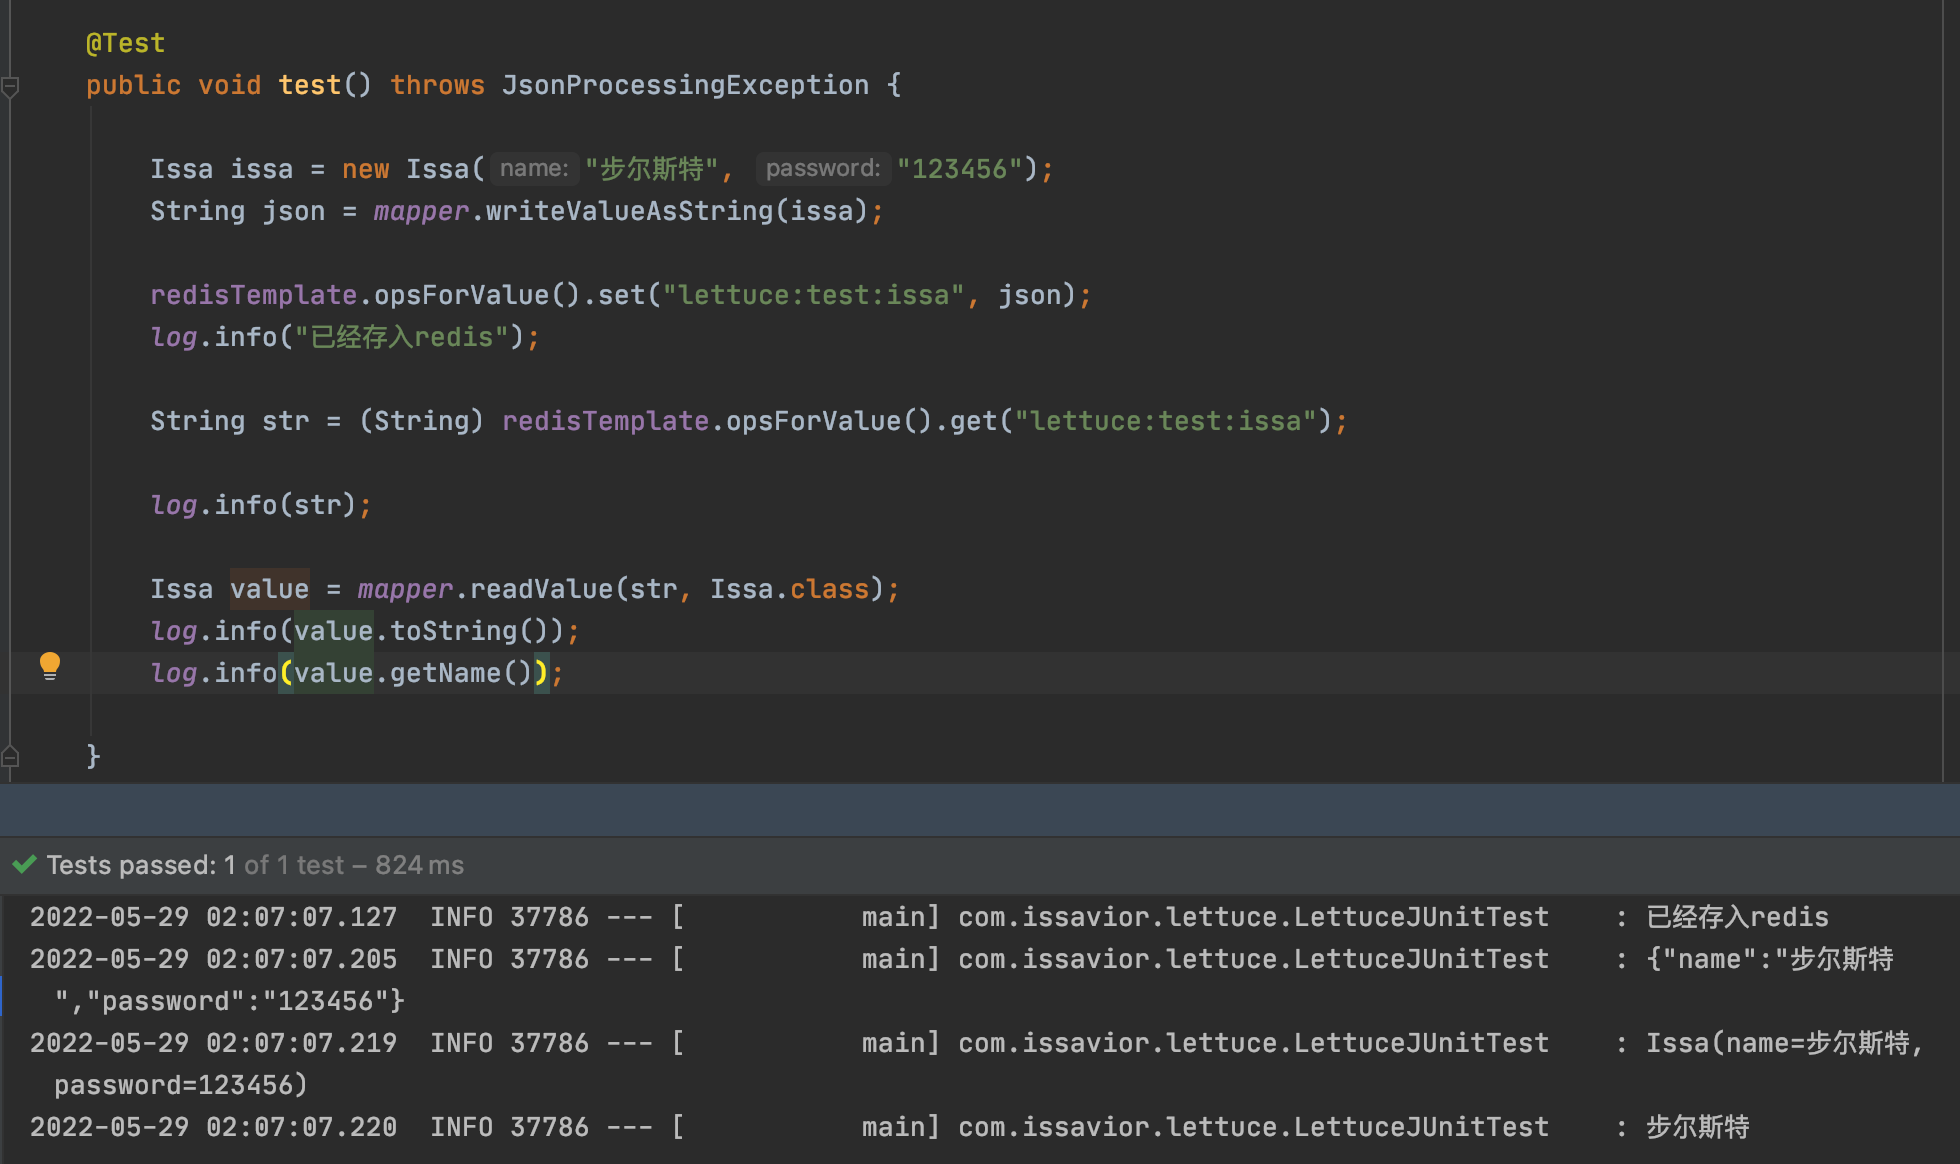Click writeValueAsString method call
Viewport: 1960px width, 1164px height.
click(629, 211)
